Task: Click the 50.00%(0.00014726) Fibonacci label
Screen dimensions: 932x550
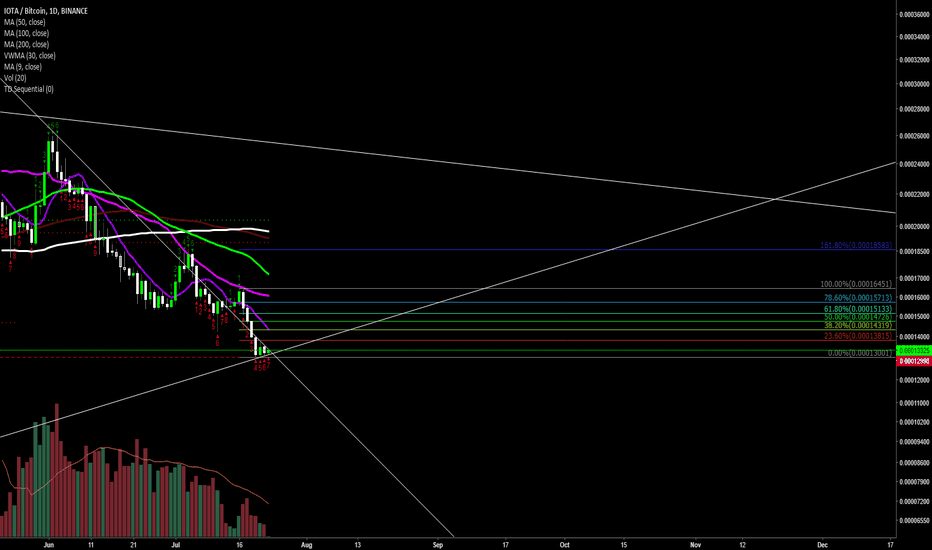Action: click(x=858, y=317)
